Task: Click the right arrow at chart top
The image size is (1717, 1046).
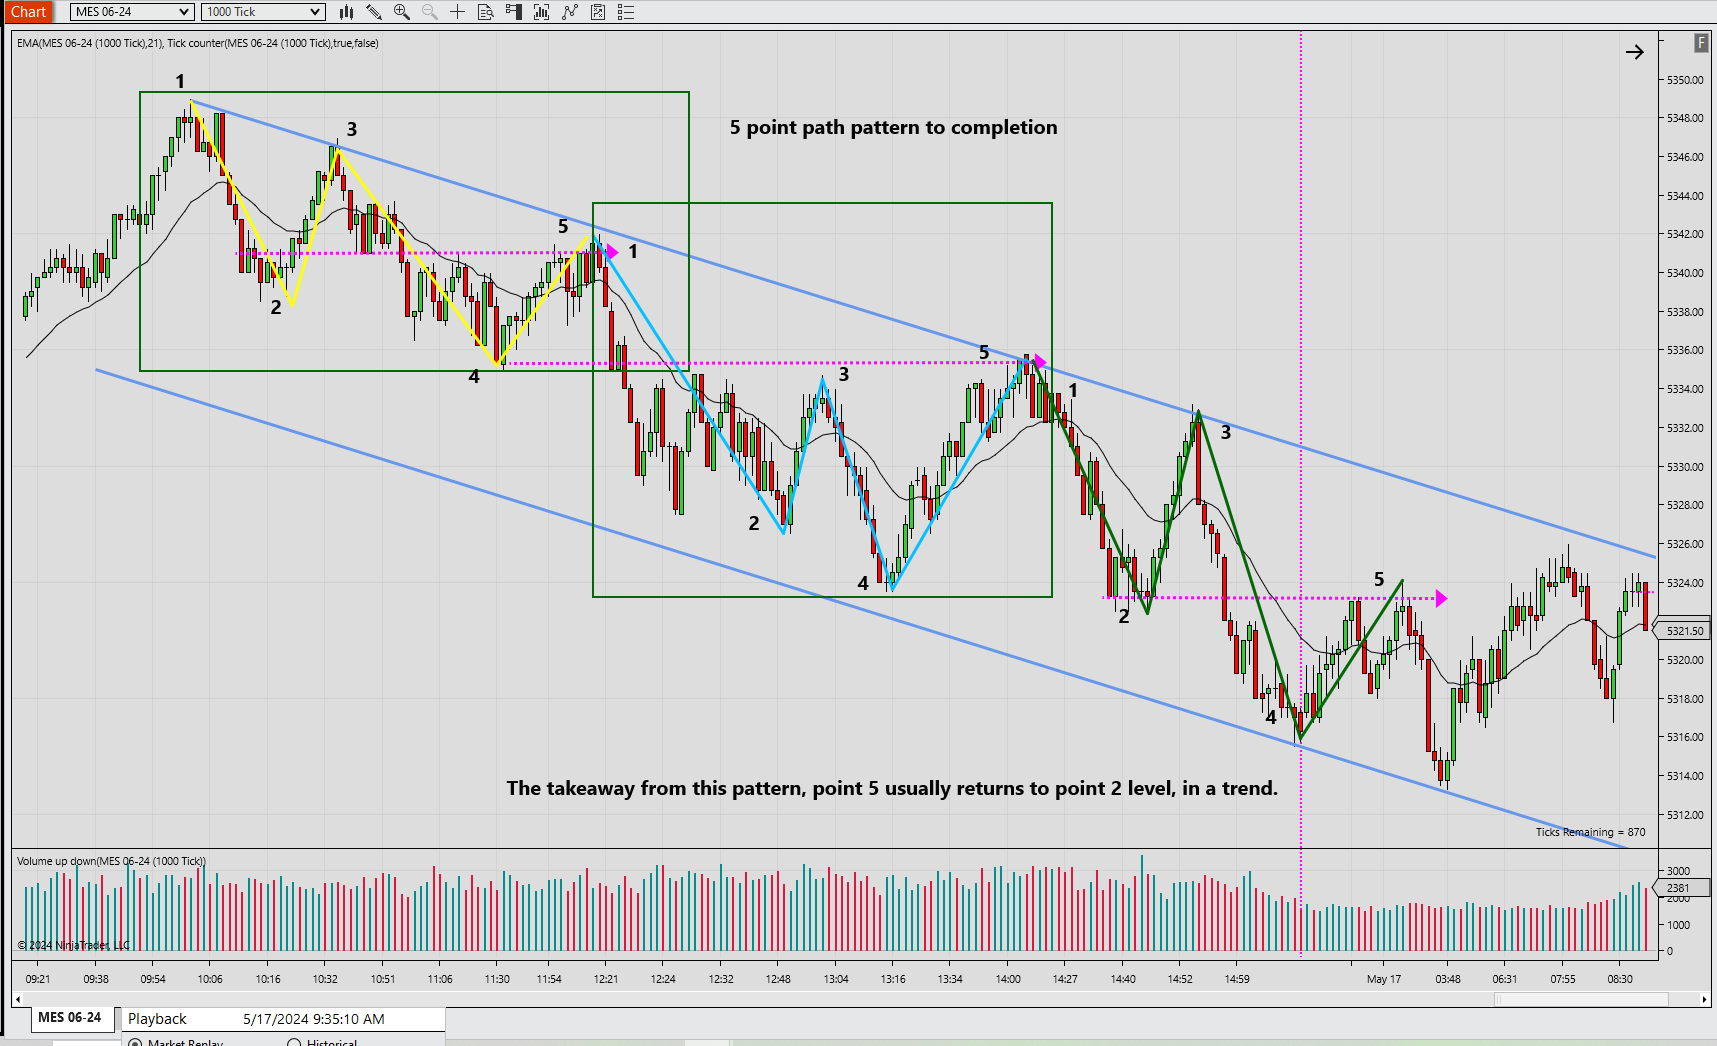Action: (1634, 52)
